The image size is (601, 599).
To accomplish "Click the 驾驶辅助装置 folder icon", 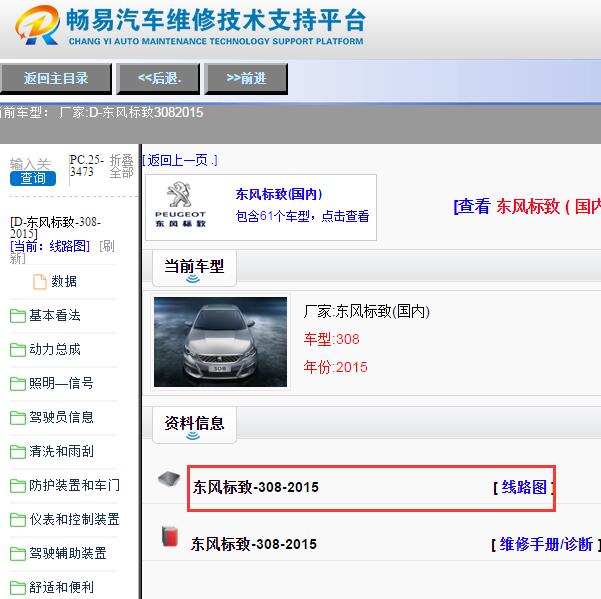I will click(18, 554).
